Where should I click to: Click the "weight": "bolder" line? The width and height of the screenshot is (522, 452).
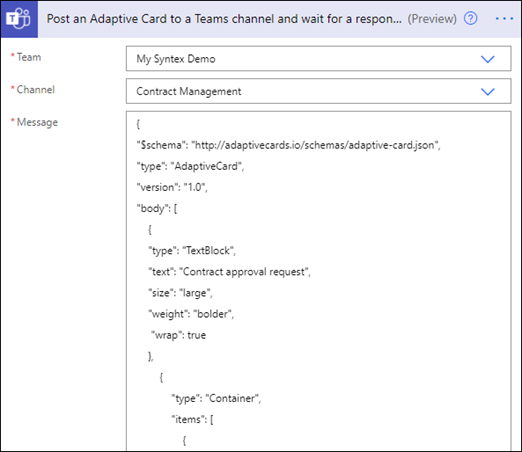pos(191,314)
